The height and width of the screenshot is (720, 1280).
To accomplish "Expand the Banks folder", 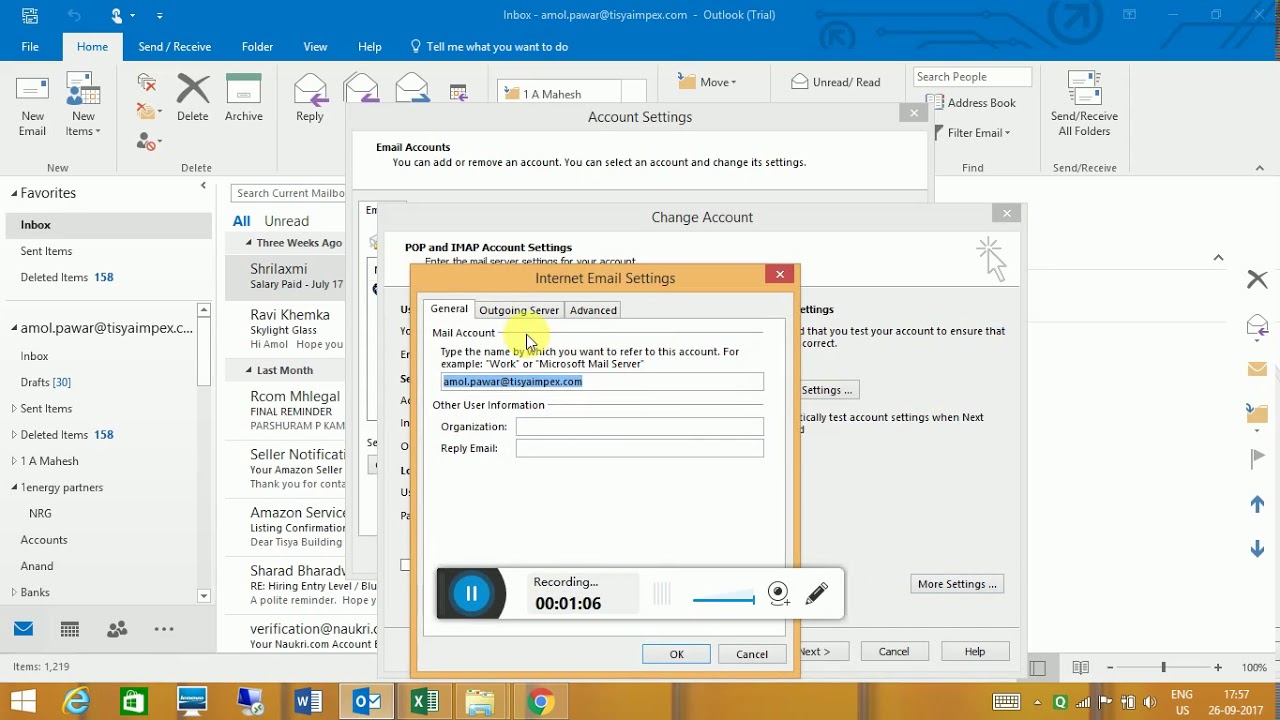I will (14, 592).
